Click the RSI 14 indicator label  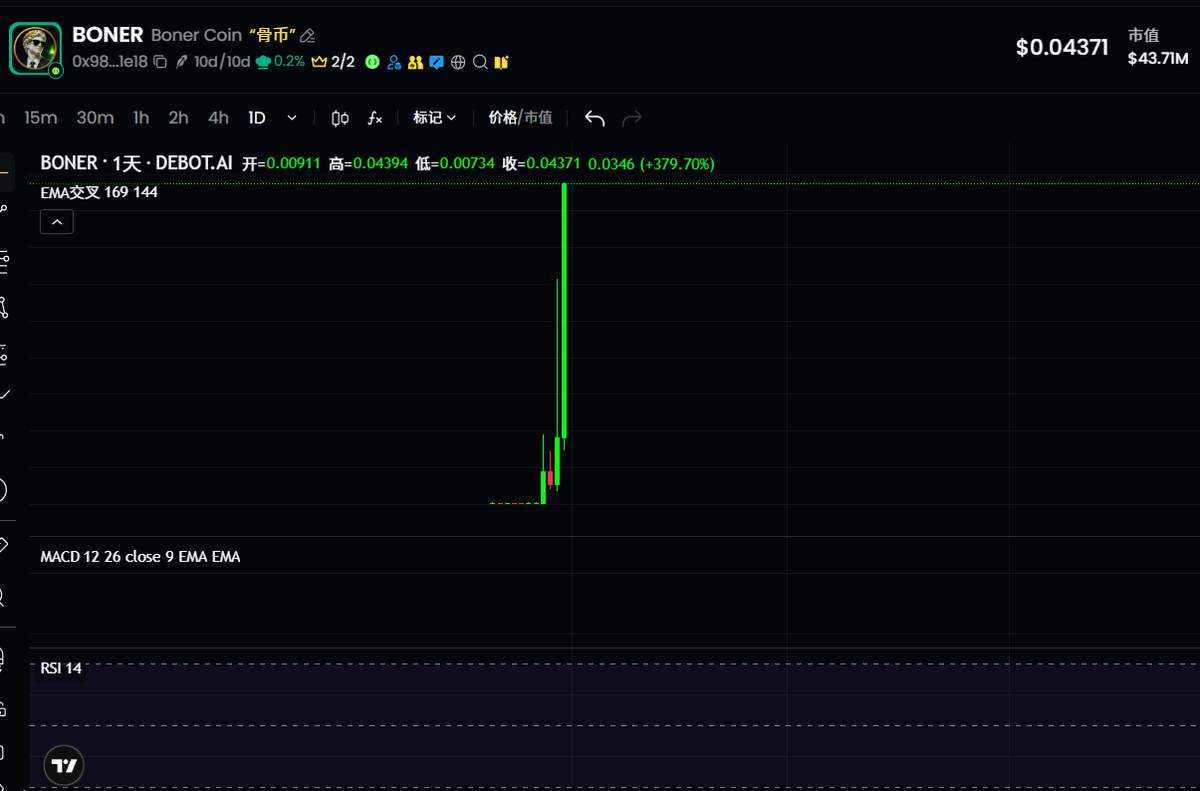pyautogui.click(x=61, y=668)
